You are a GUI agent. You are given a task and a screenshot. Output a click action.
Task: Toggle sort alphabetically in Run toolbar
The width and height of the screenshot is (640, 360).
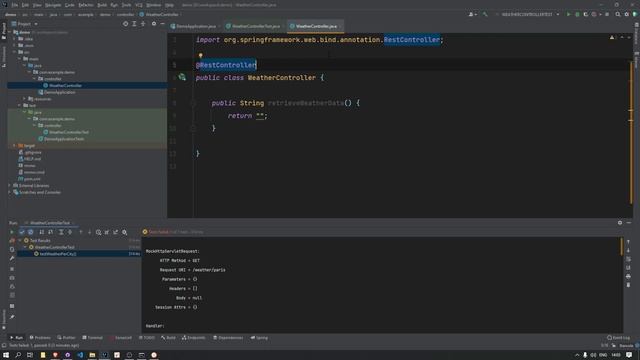(41, 232)
